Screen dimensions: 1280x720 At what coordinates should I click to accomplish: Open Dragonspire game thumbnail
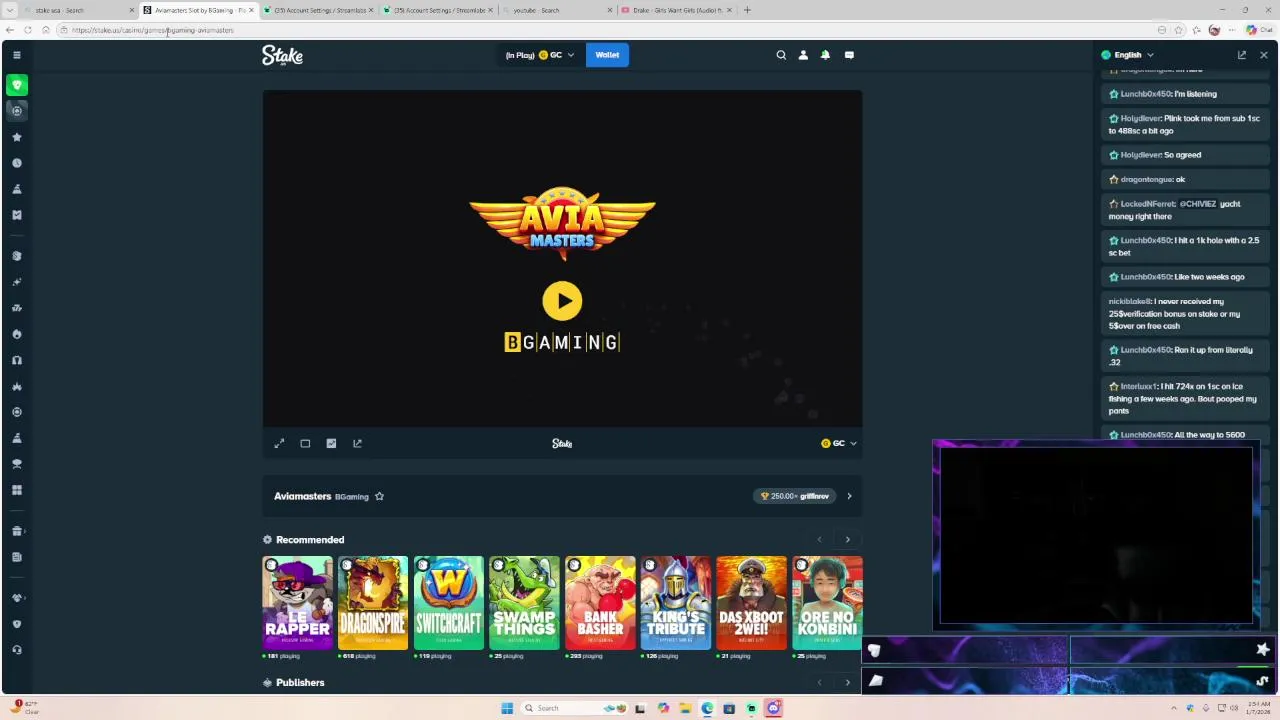pyautogui.click(x=373, y=603)
